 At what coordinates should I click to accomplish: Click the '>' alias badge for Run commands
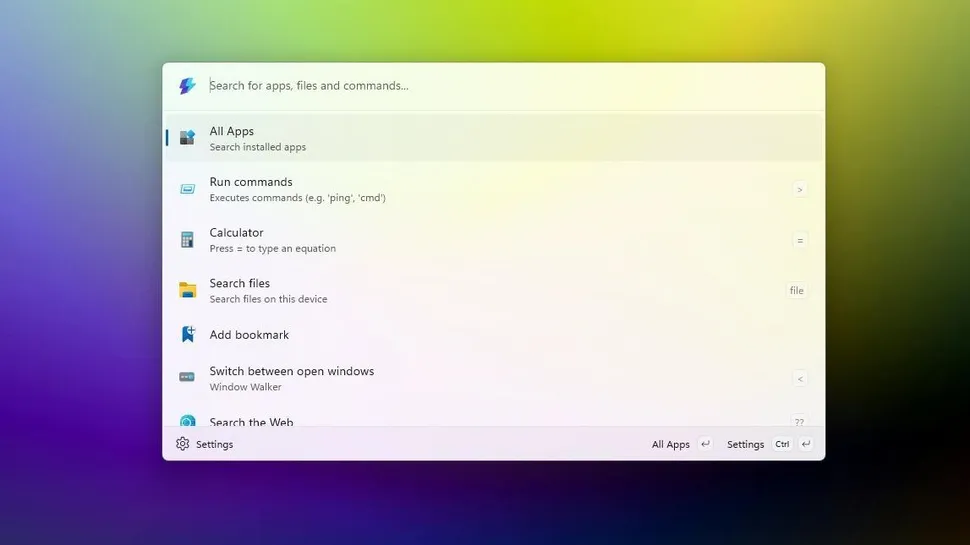pos(799,189)
